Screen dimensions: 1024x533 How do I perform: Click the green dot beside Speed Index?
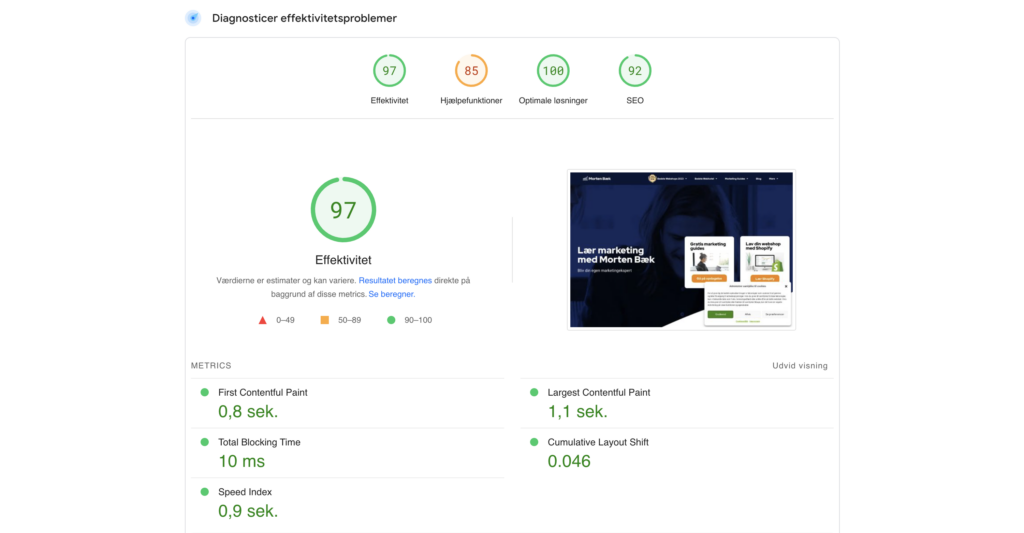coord(204,492)
